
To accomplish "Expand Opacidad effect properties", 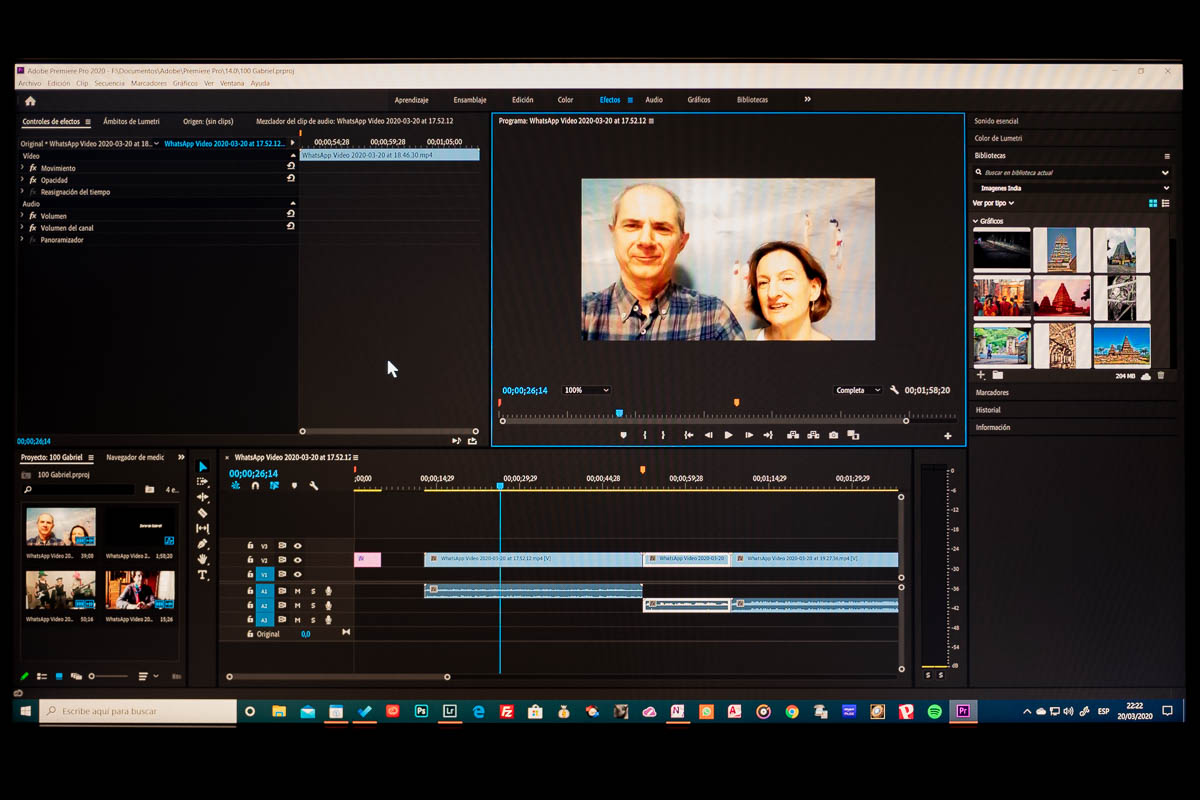I will point(22,180).
